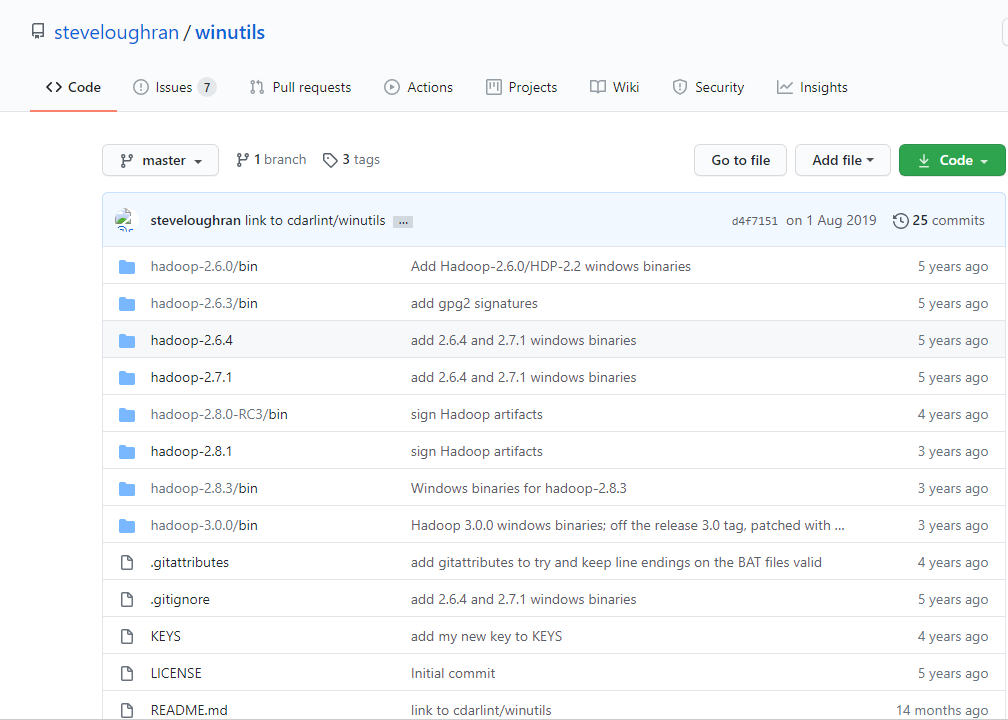Open the KEYS file

tap(165, 636)
